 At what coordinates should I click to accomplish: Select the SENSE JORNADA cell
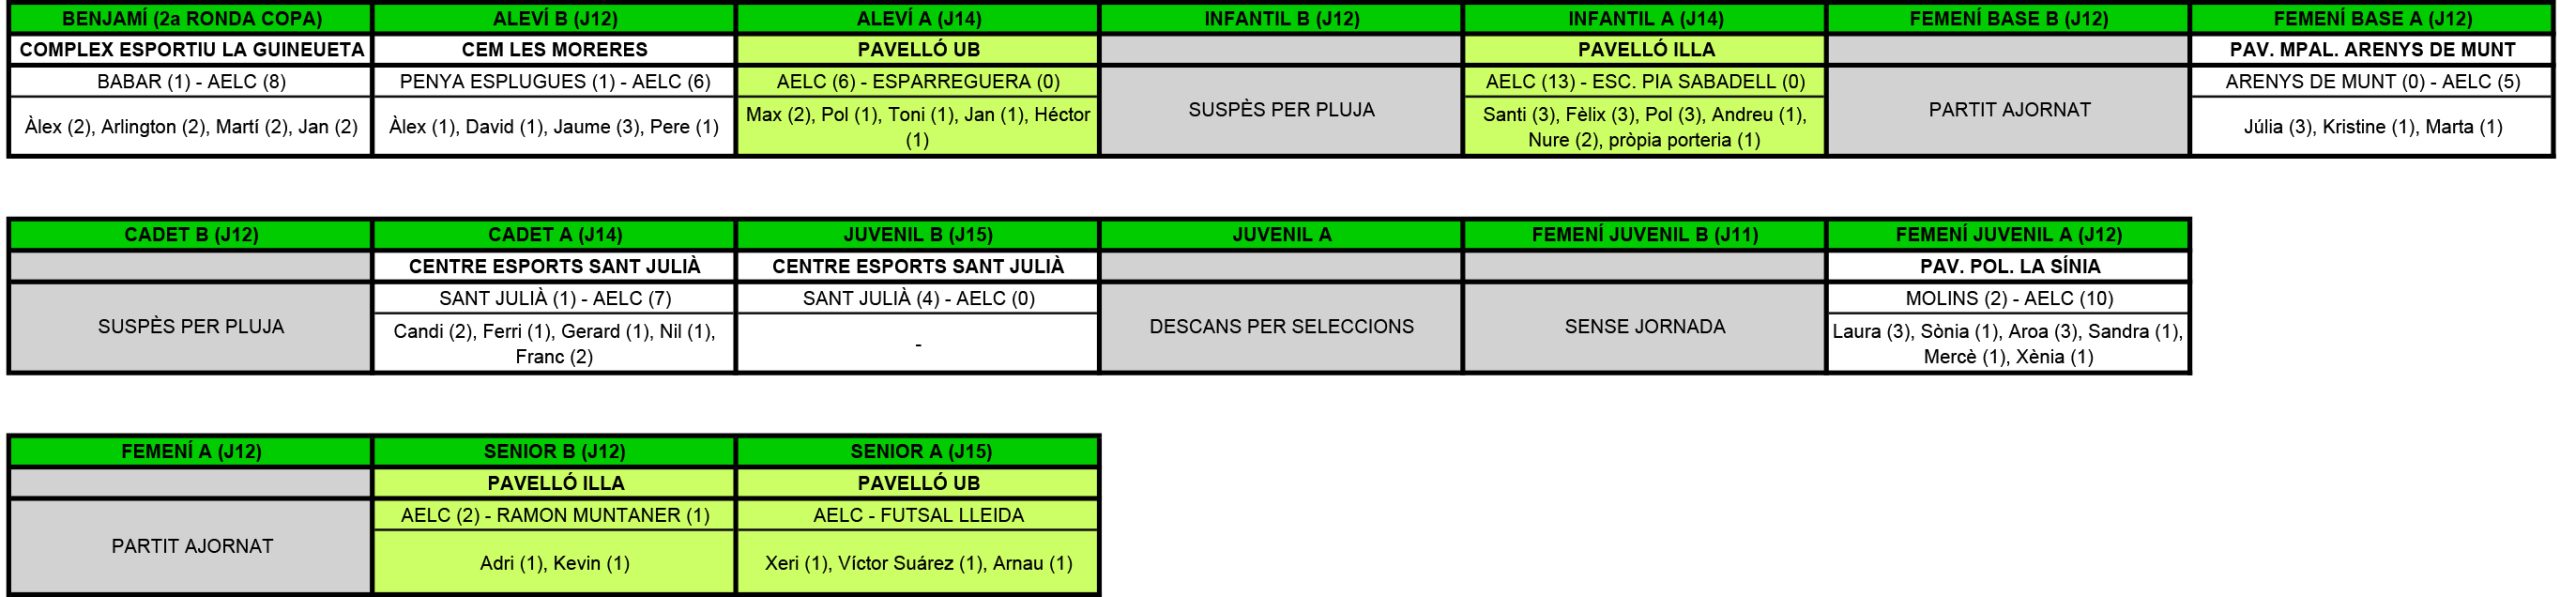pyautogui.click(x=1645, y=327)
